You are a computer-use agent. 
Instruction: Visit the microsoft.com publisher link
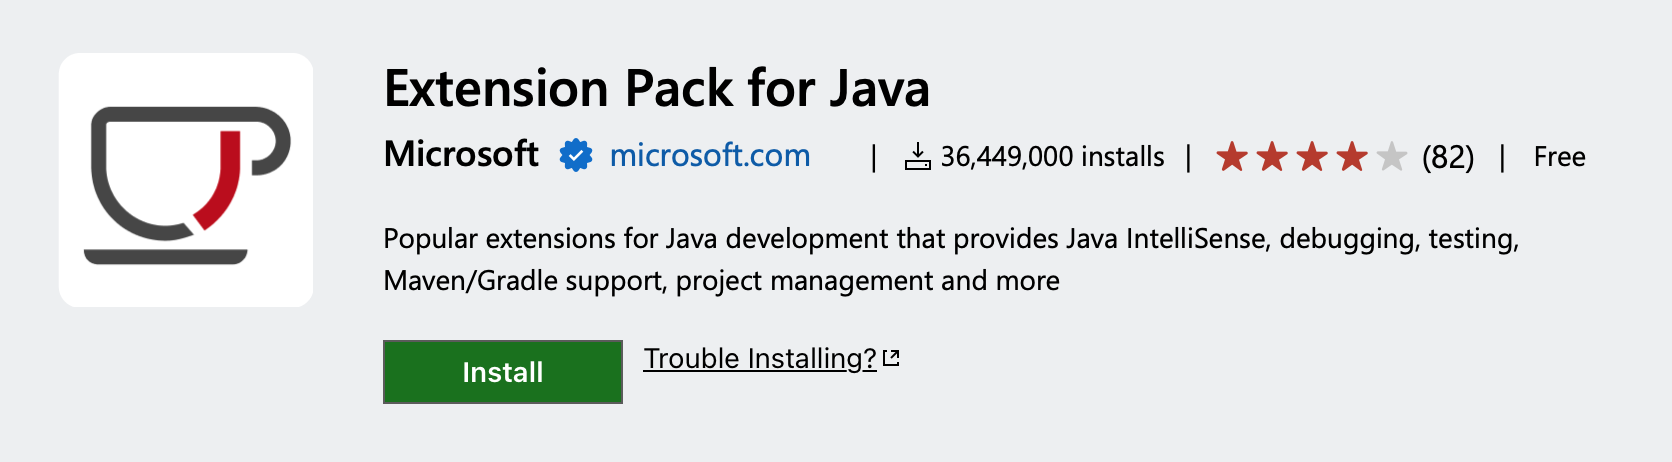point(709,155)
